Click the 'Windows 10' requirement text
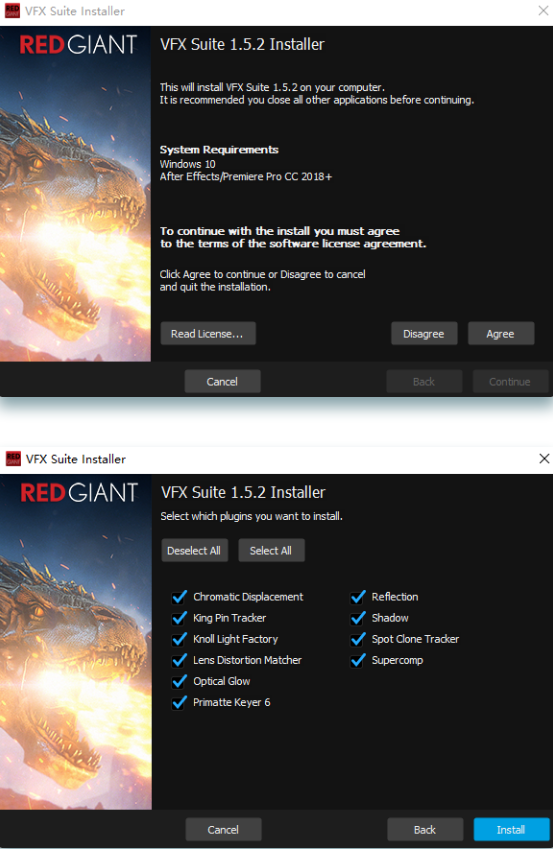The image size is (553, 849). coord(187,164)
